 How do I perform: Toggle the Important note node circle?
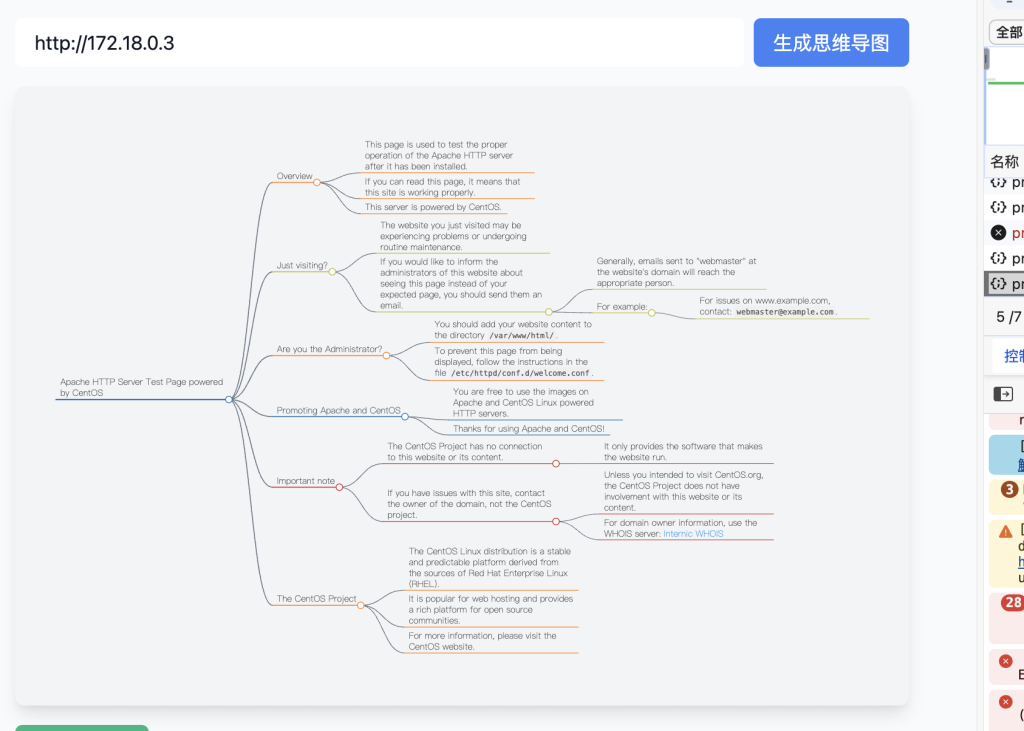pos(340,487)
